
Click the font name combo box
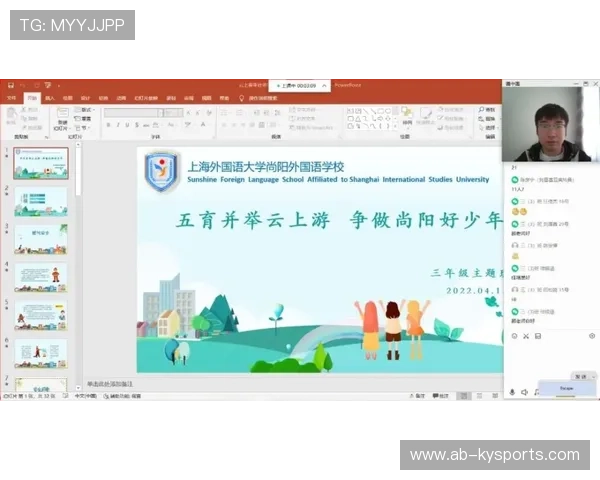point(134,113)
